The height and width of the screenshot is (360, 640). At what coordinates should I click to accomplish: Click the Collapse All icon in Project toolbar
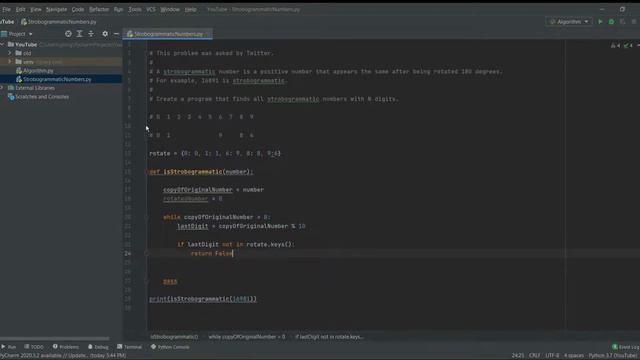[x=91, y=34]
